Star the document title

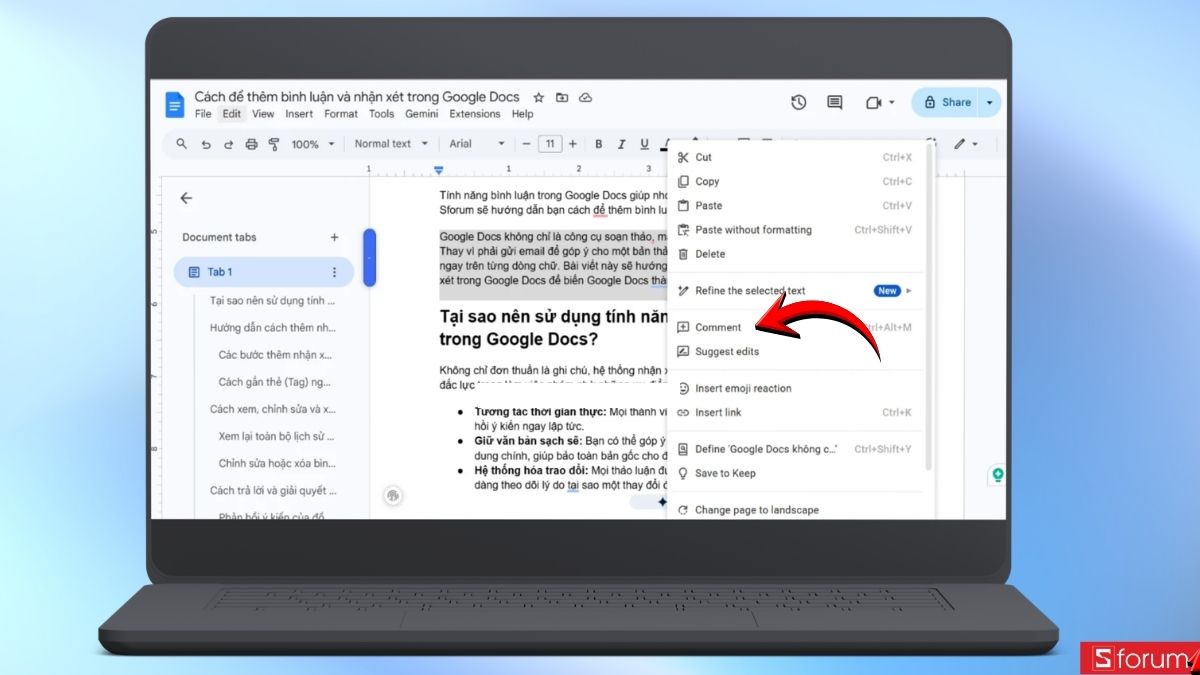[x=538, y=98]
